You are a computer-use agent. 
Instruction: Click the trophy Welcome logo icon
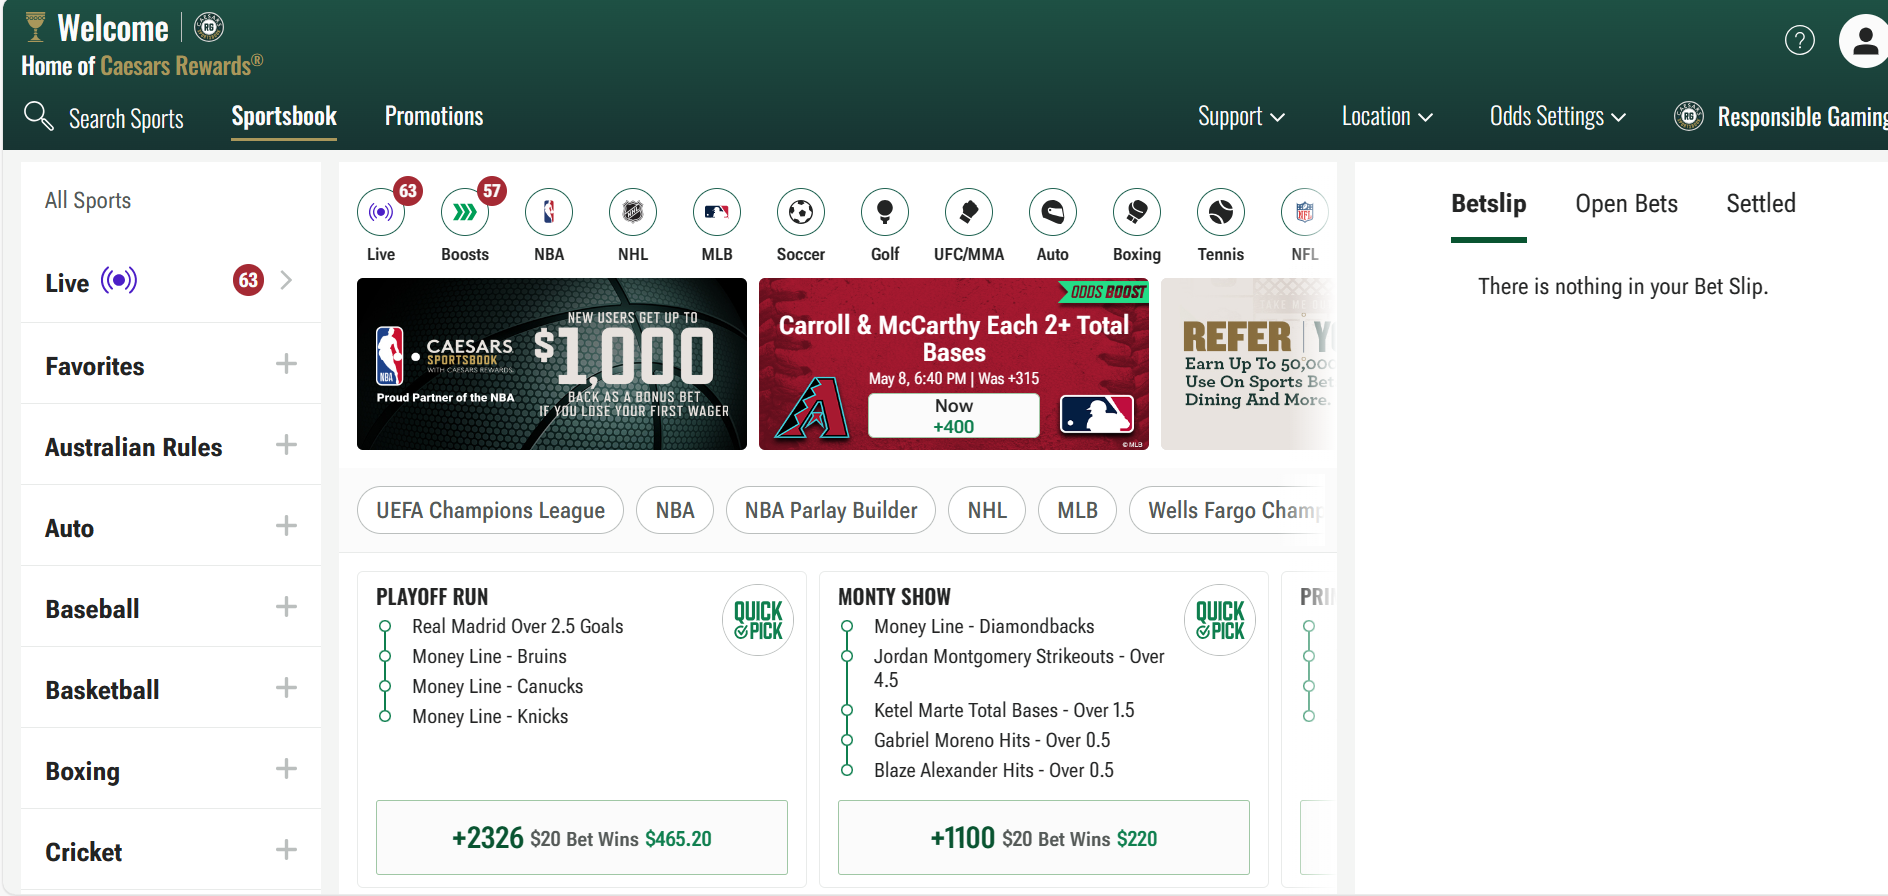(x=36, y=27)
